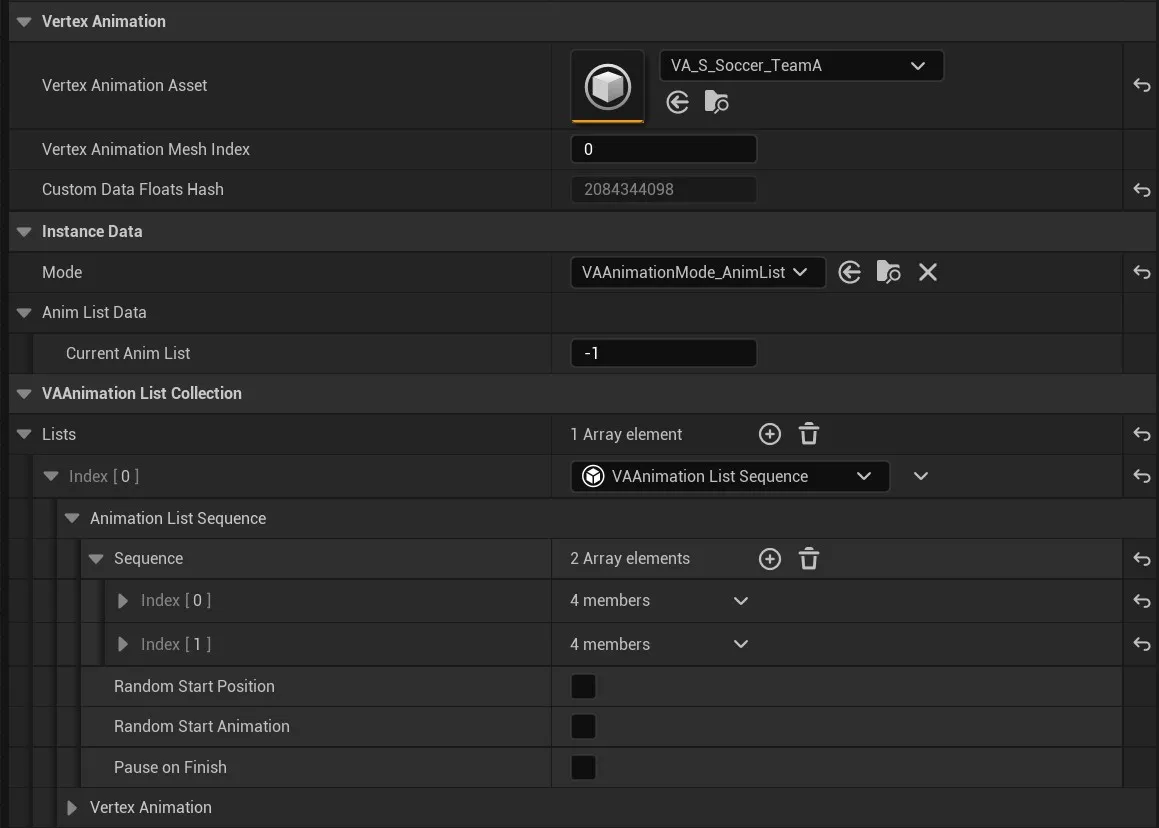Delete all Sequence array elements

808,559
